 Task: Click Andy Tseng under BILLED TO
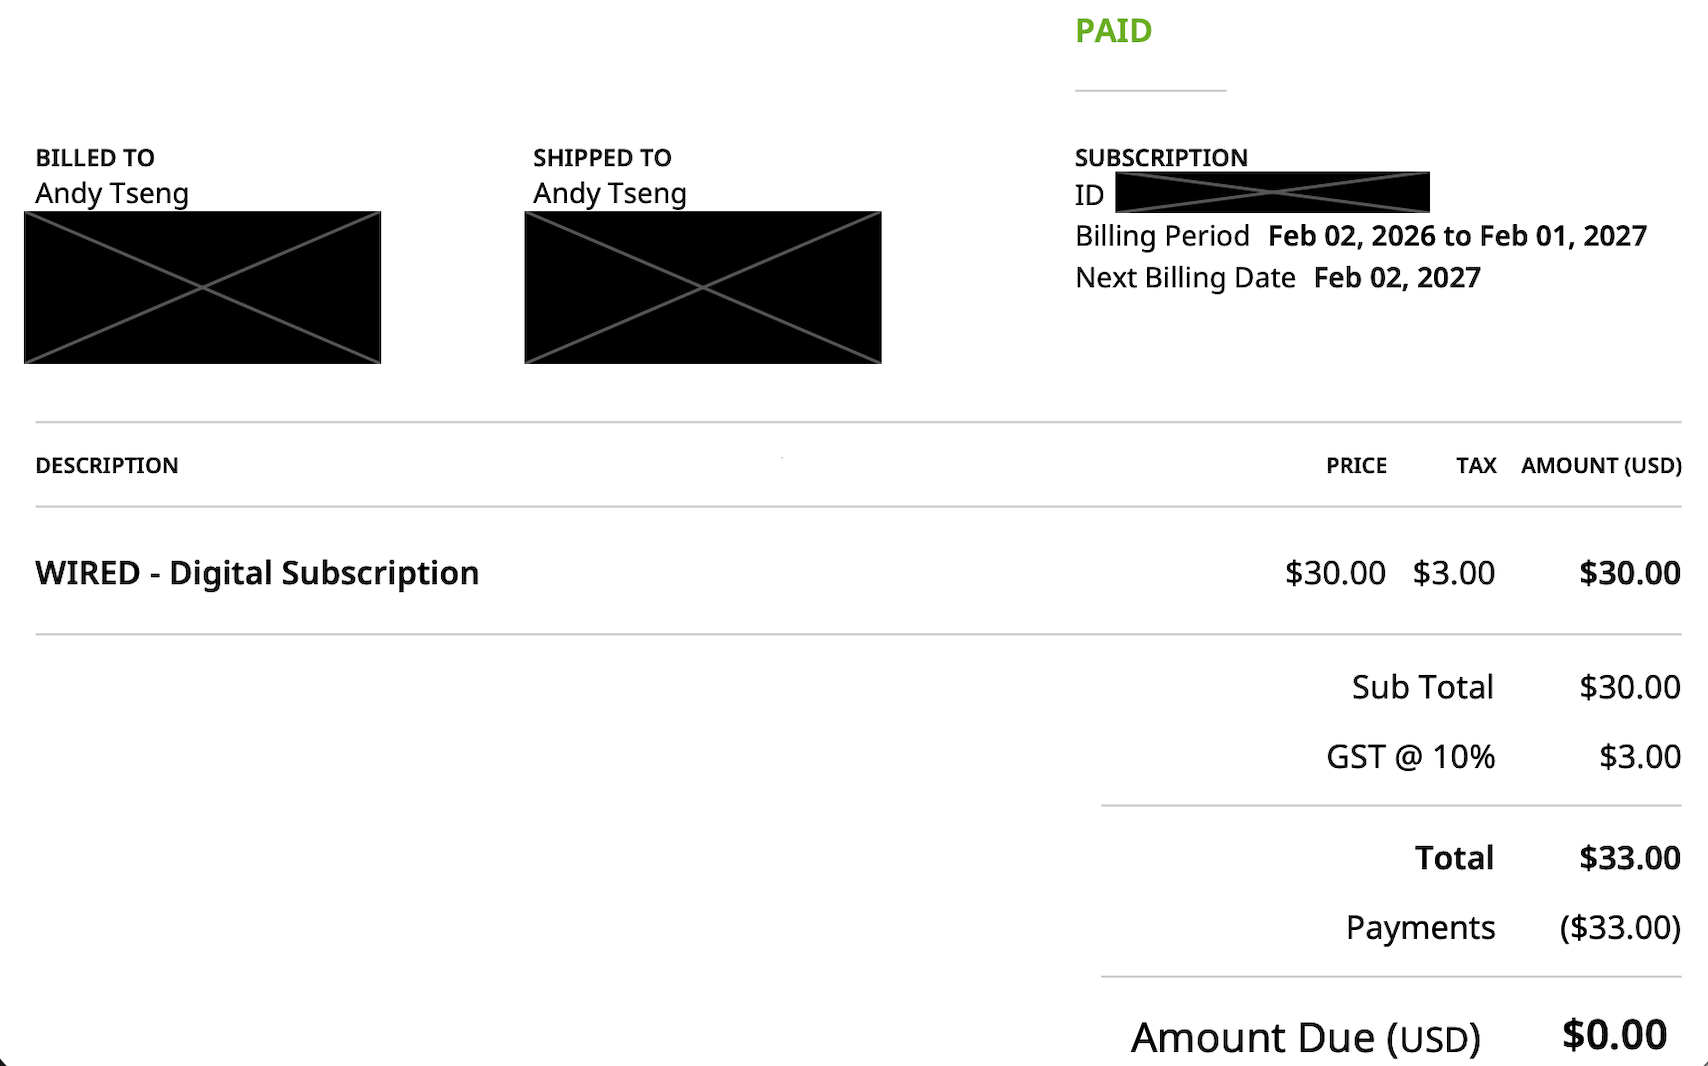112,193
